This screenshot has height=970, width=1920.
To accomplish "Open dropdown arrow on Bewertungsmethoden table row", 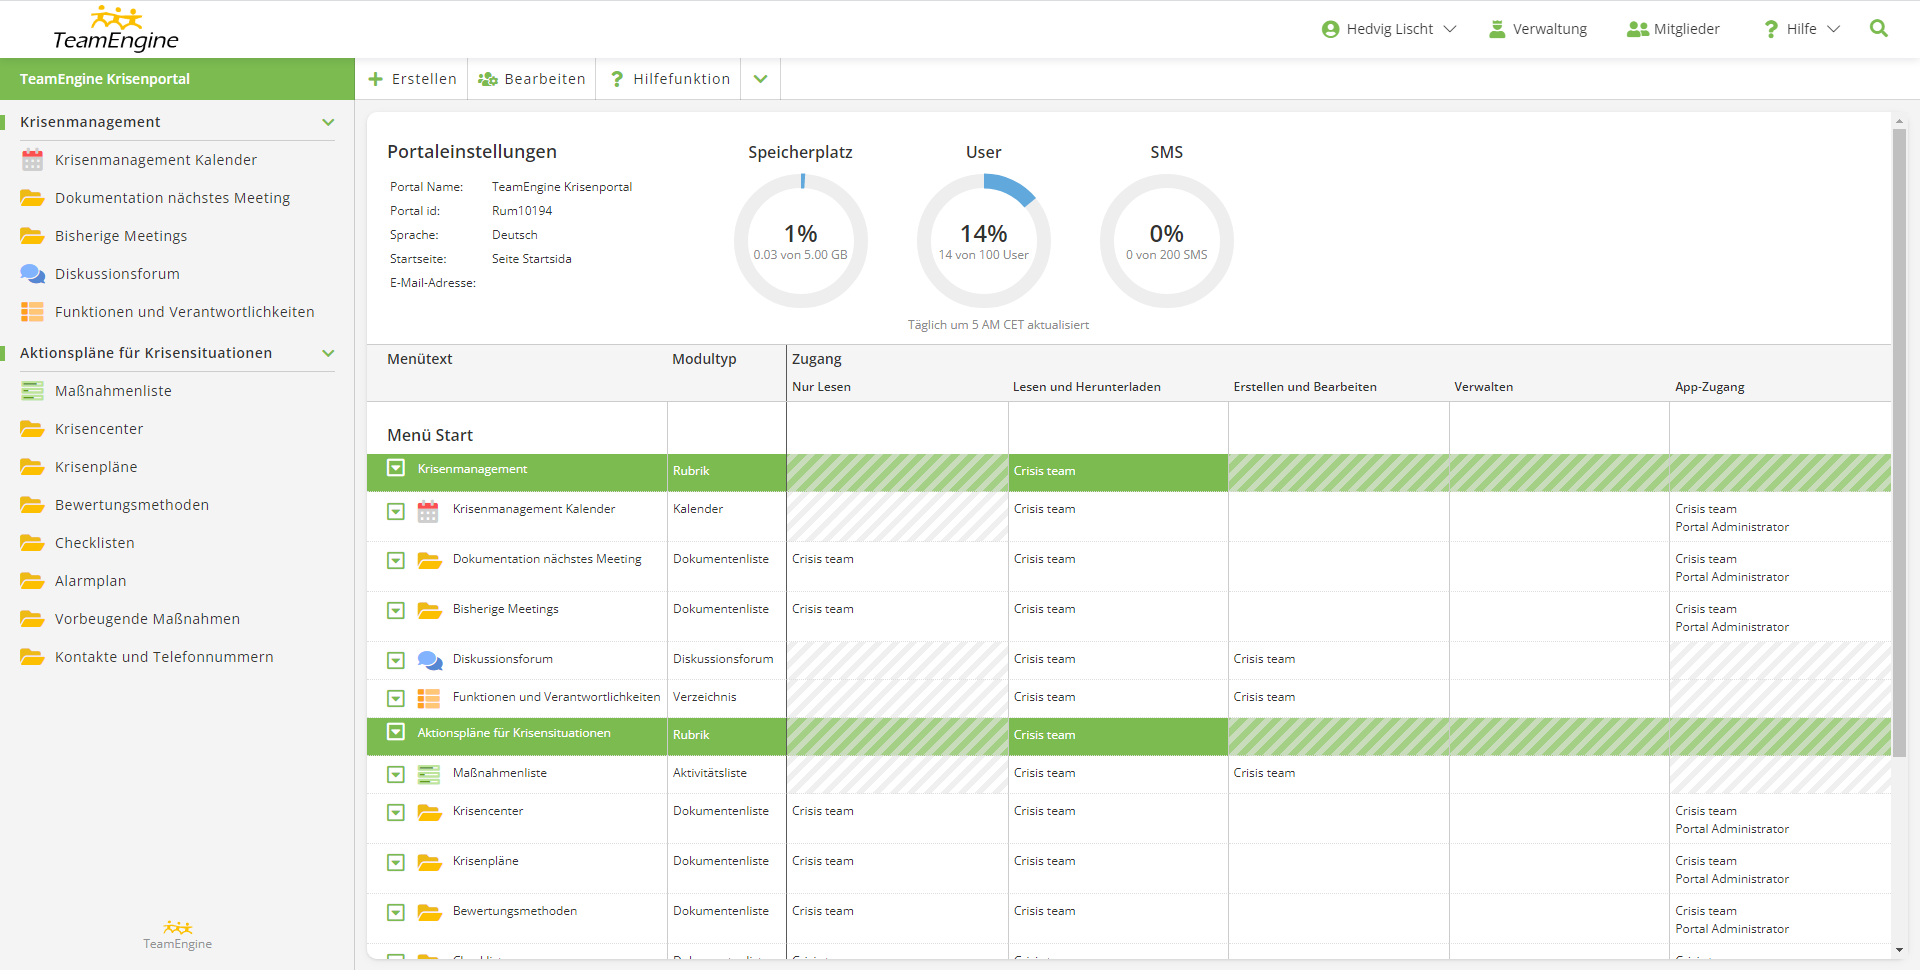I will coord(396,913).
